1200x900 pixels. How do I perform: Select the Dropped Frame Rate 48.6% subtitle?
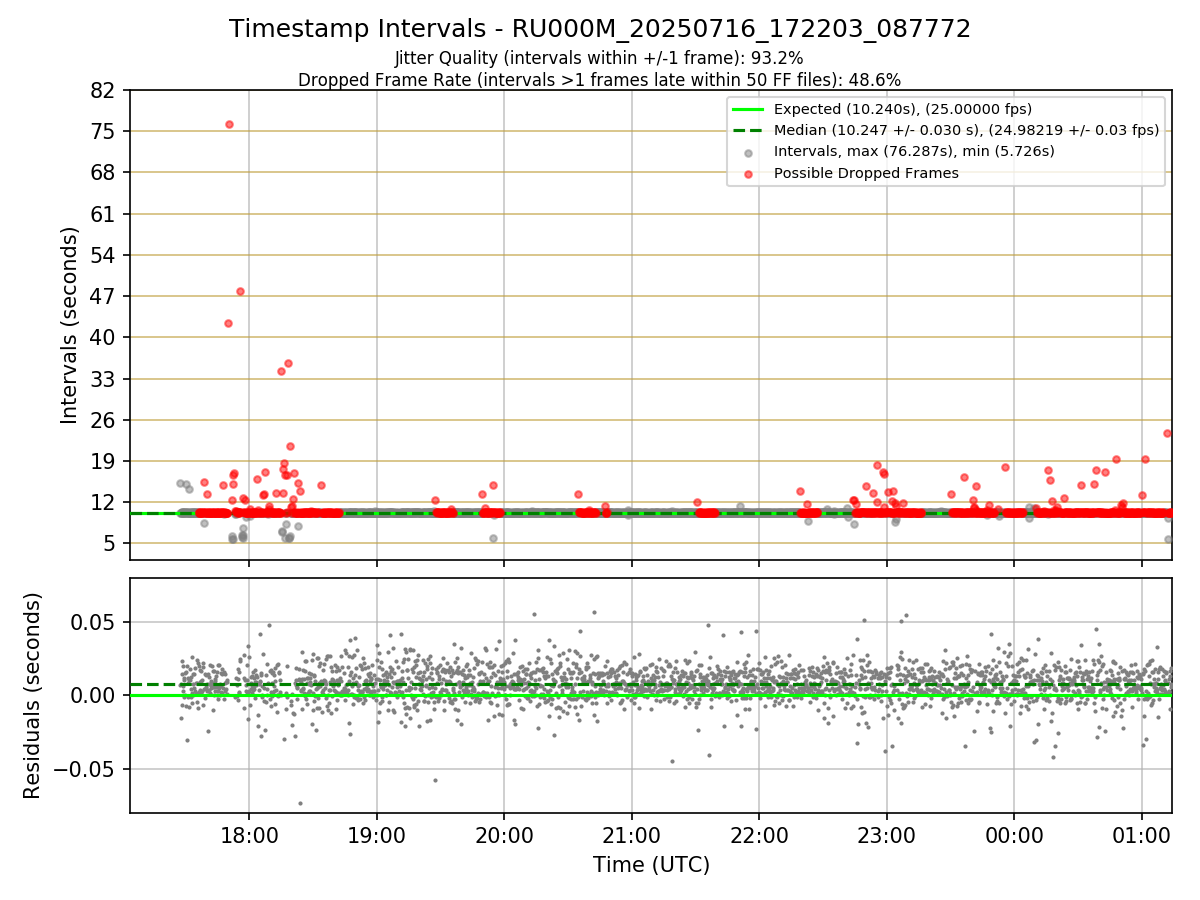600,80
